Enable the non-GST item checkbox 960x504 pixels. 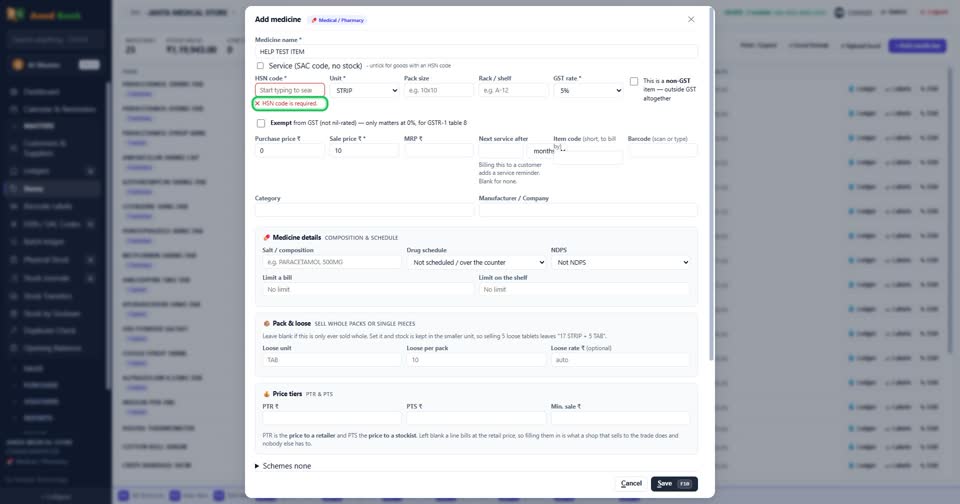(634, 81)
